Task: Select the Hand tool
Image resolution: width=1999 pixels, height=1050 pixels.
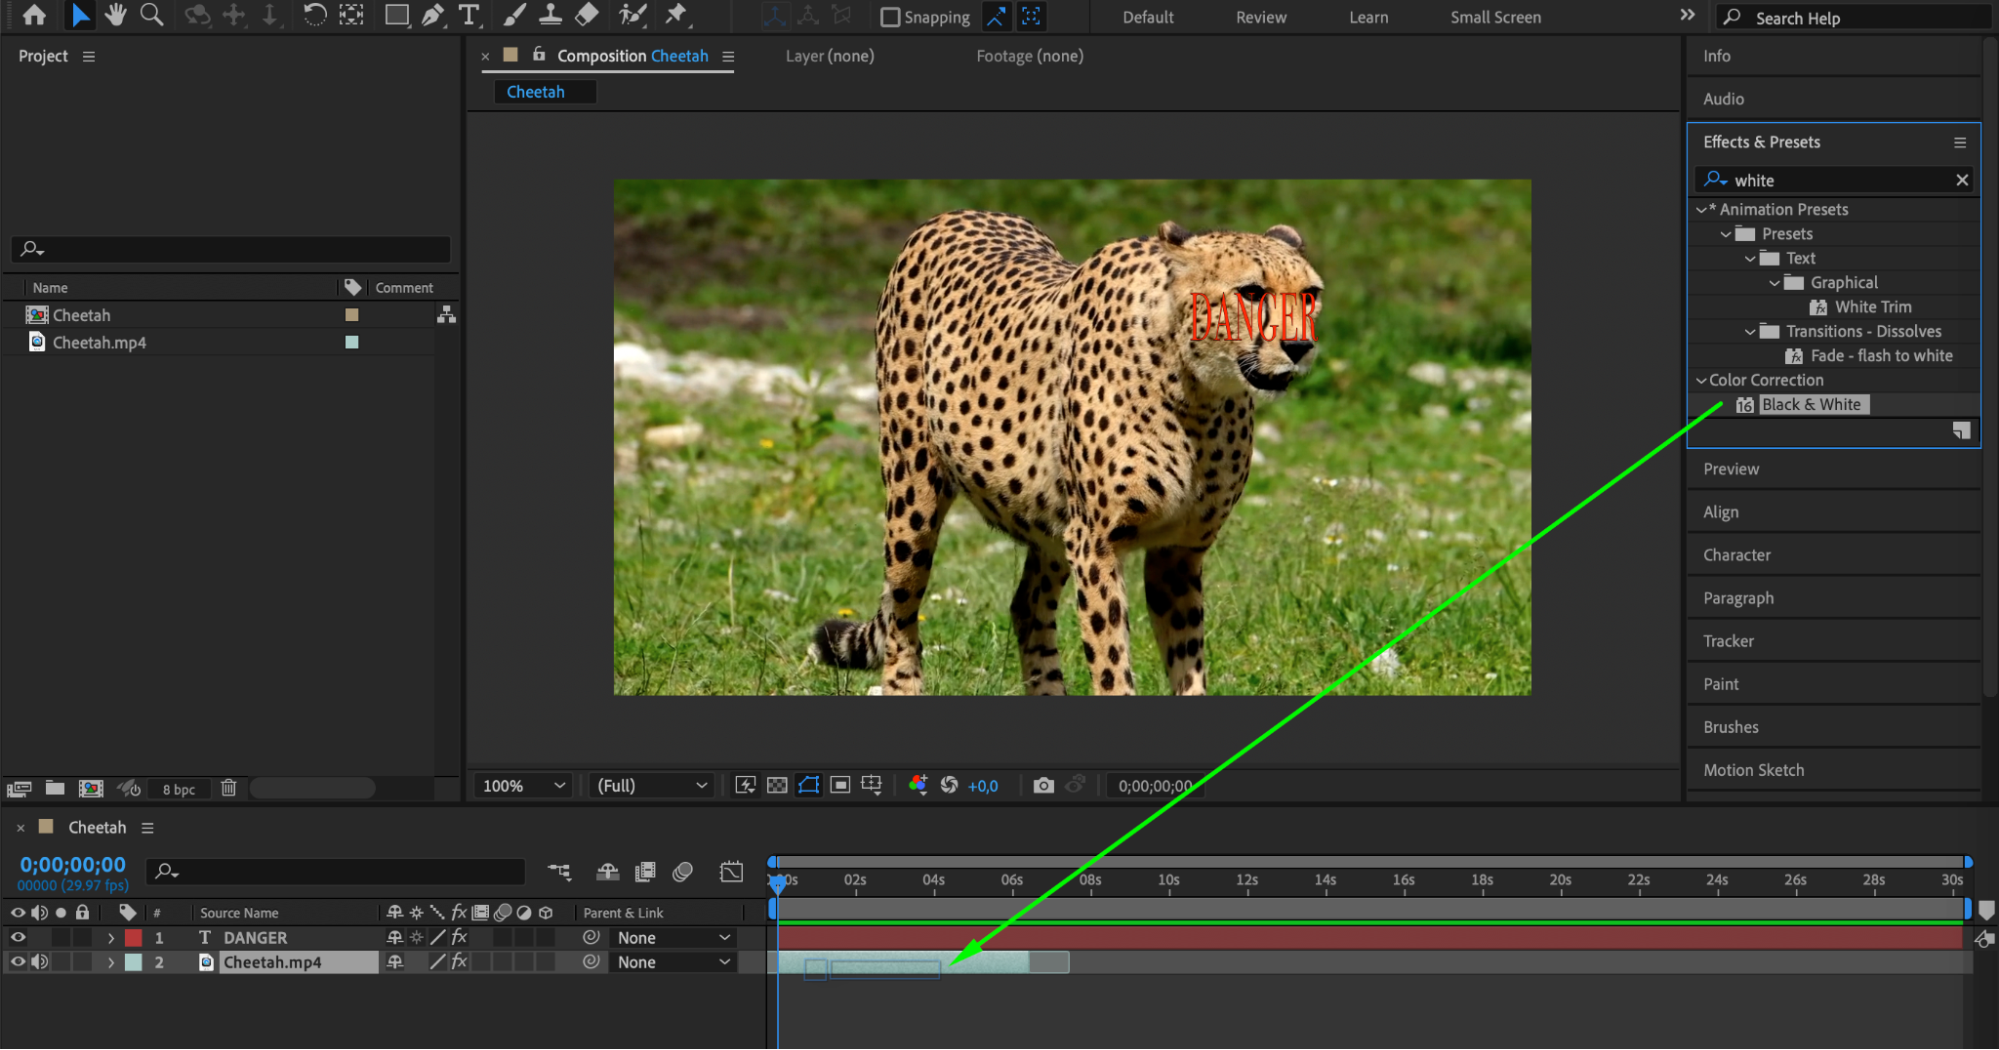Action: tap(116, 15)
